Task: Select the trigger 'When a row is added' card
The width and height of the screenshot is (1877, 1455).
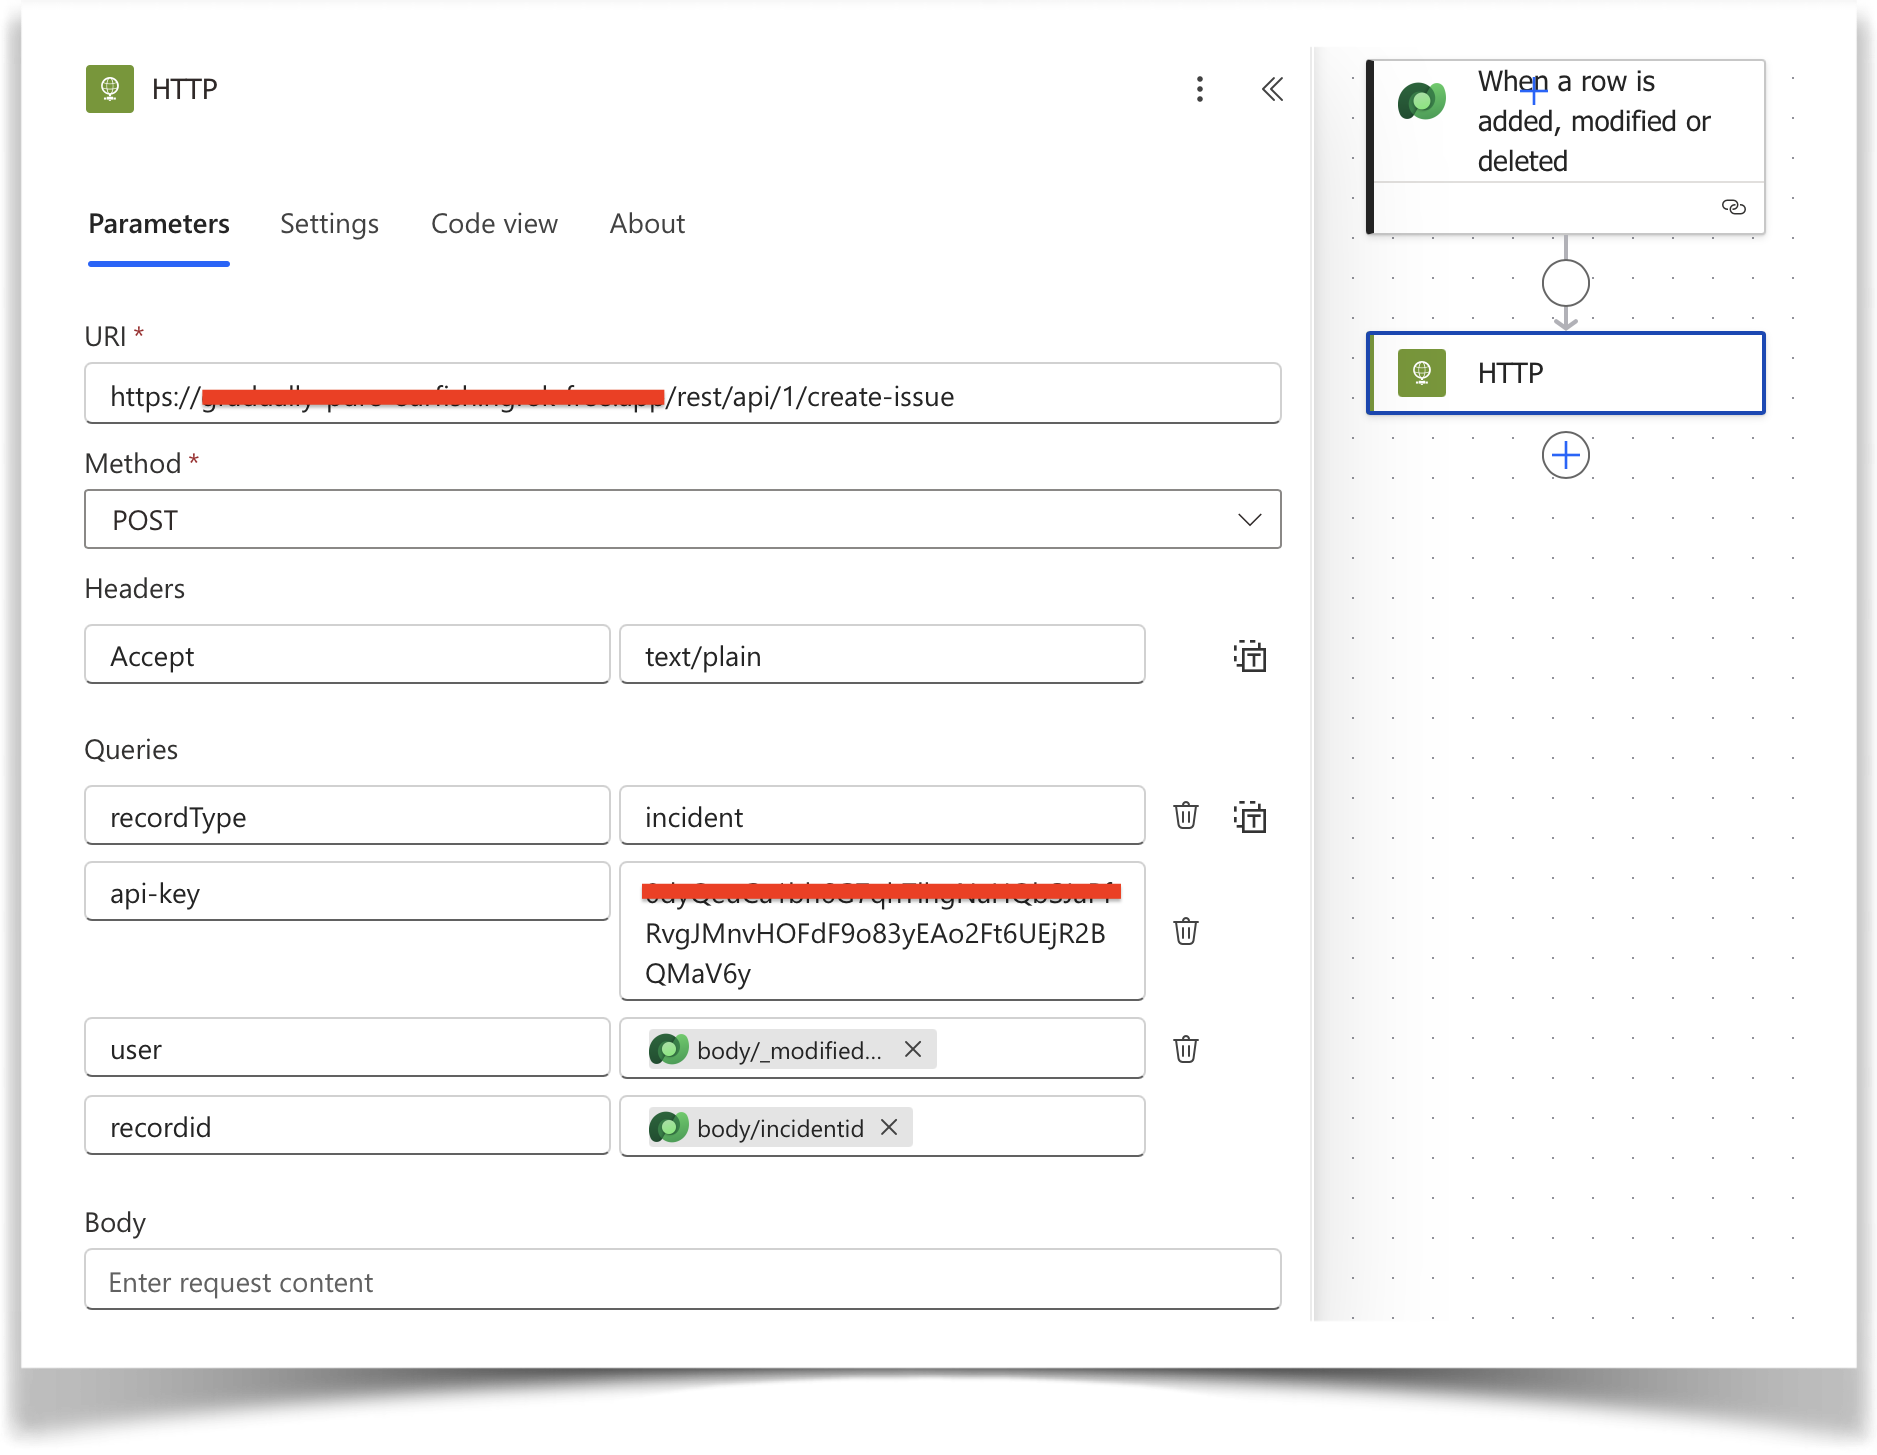Action: pos(1565,147)
